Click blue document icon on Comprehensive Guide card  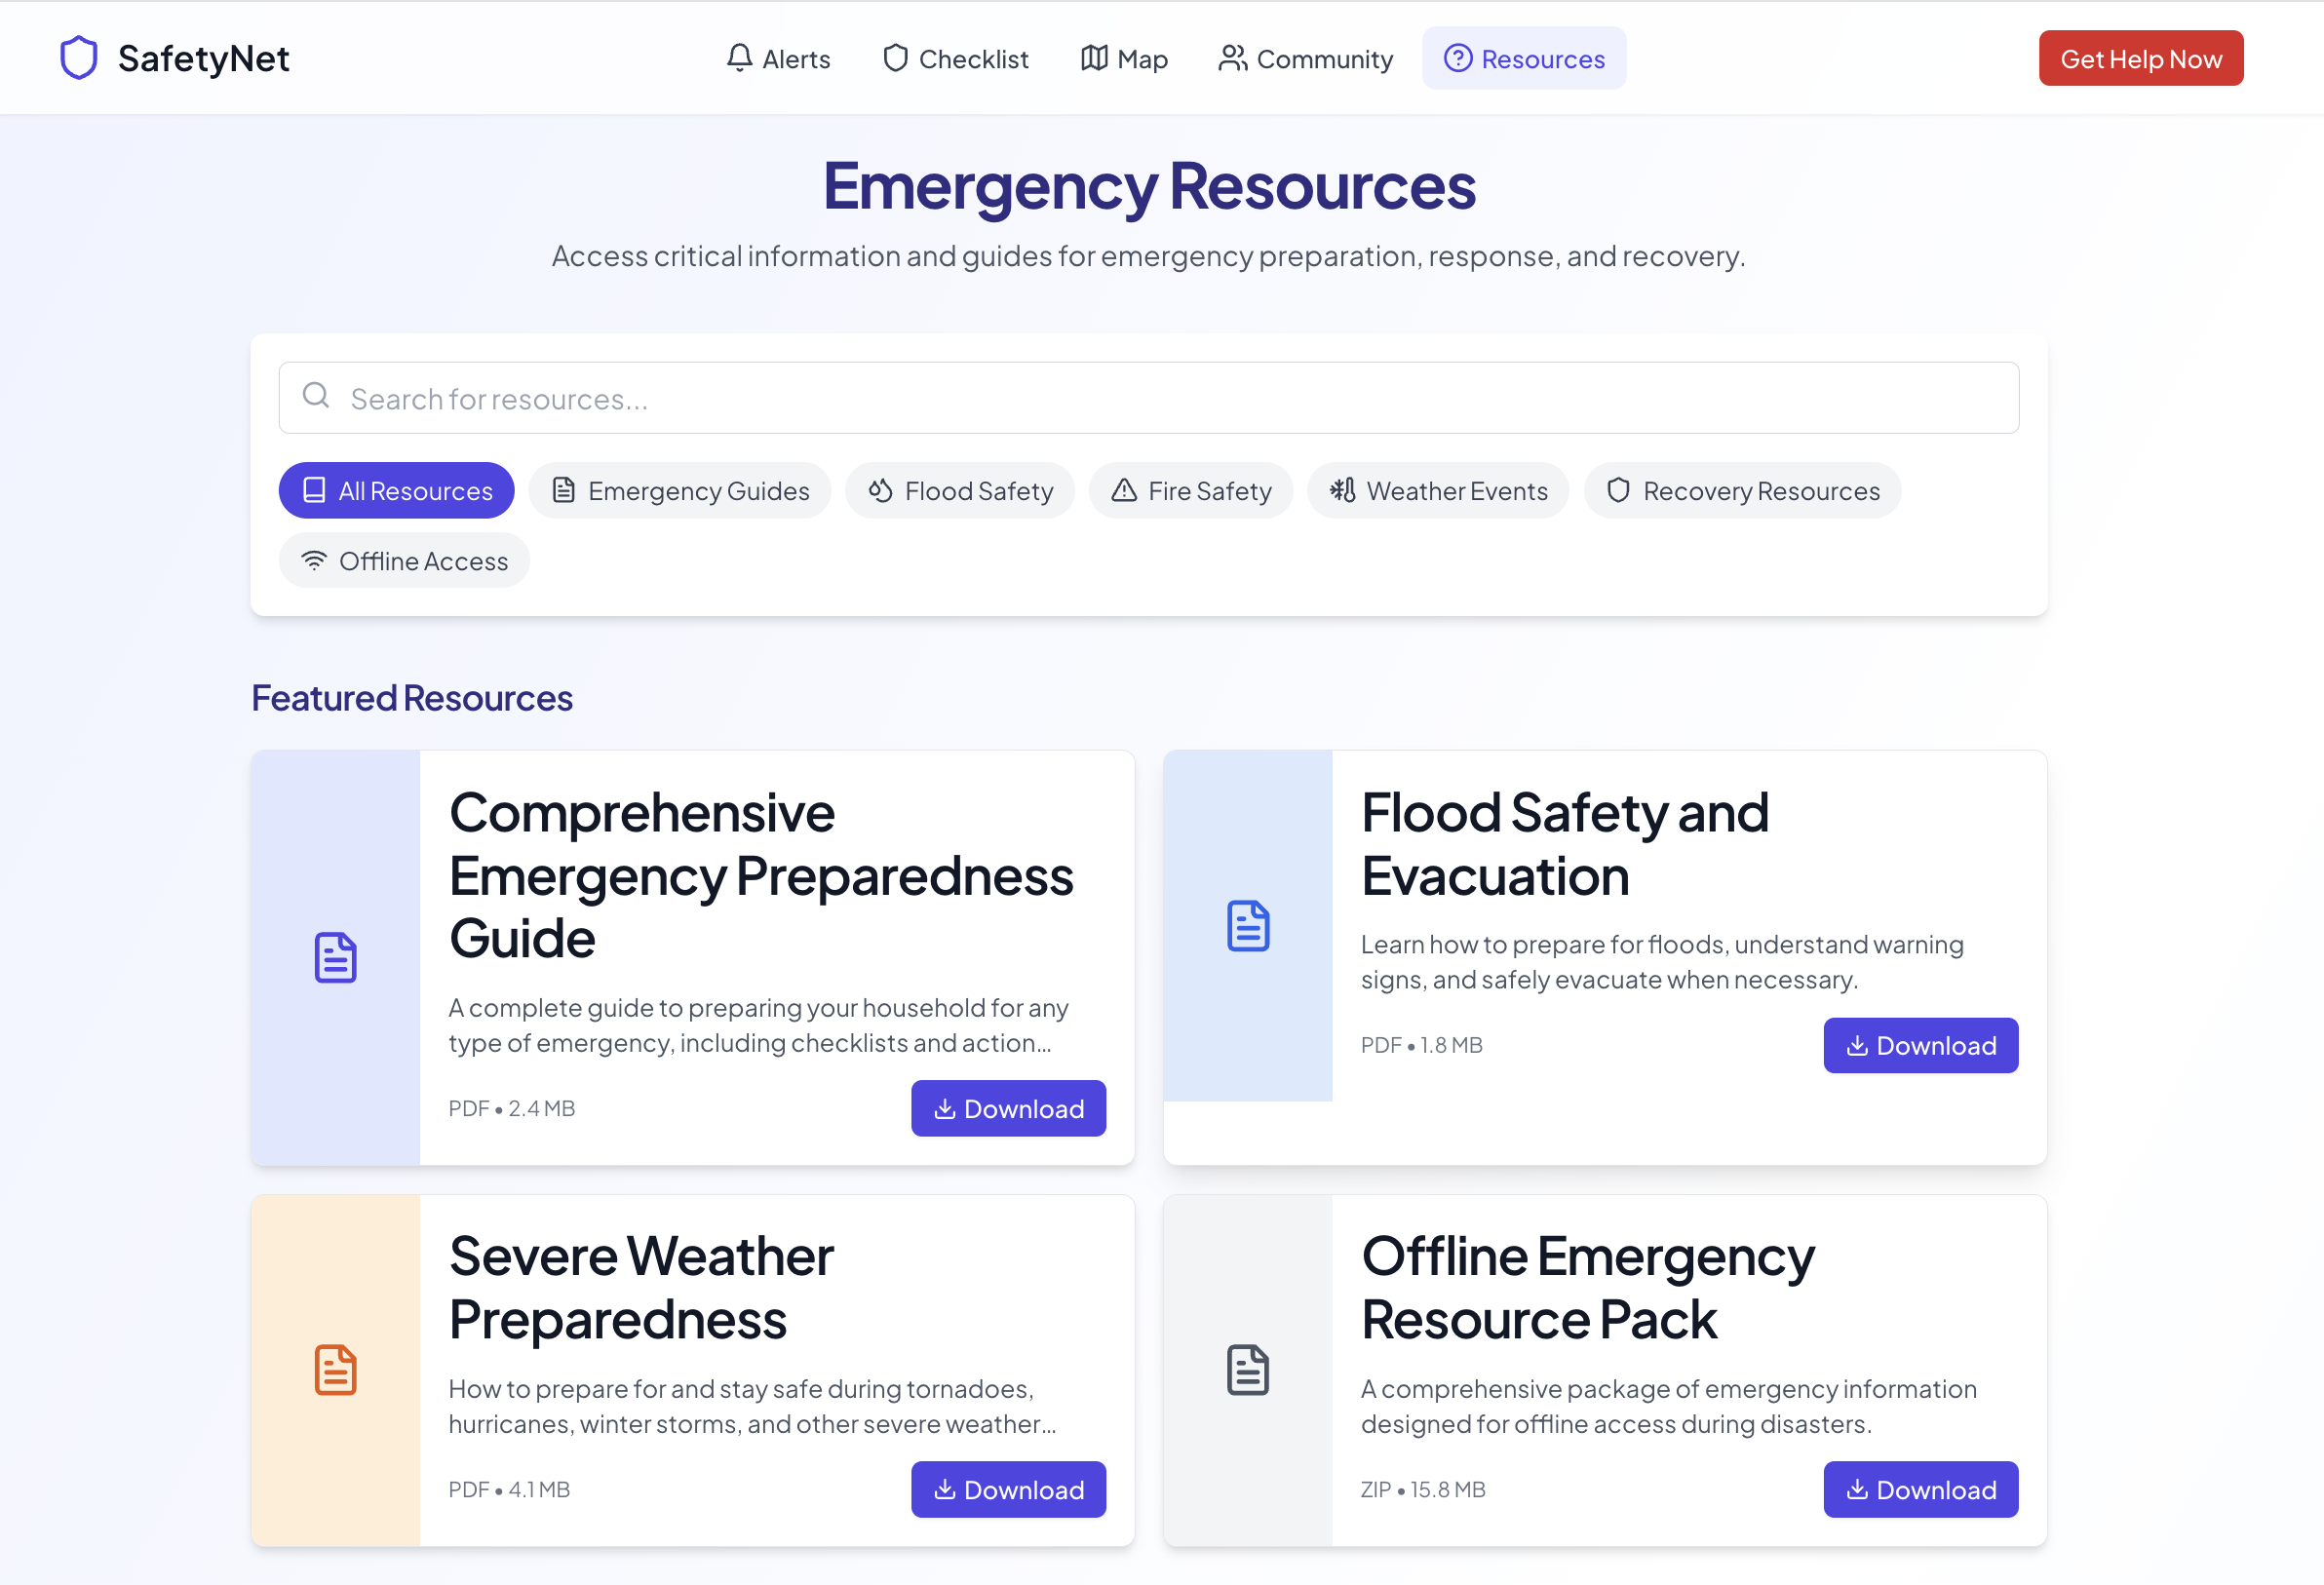335,958
